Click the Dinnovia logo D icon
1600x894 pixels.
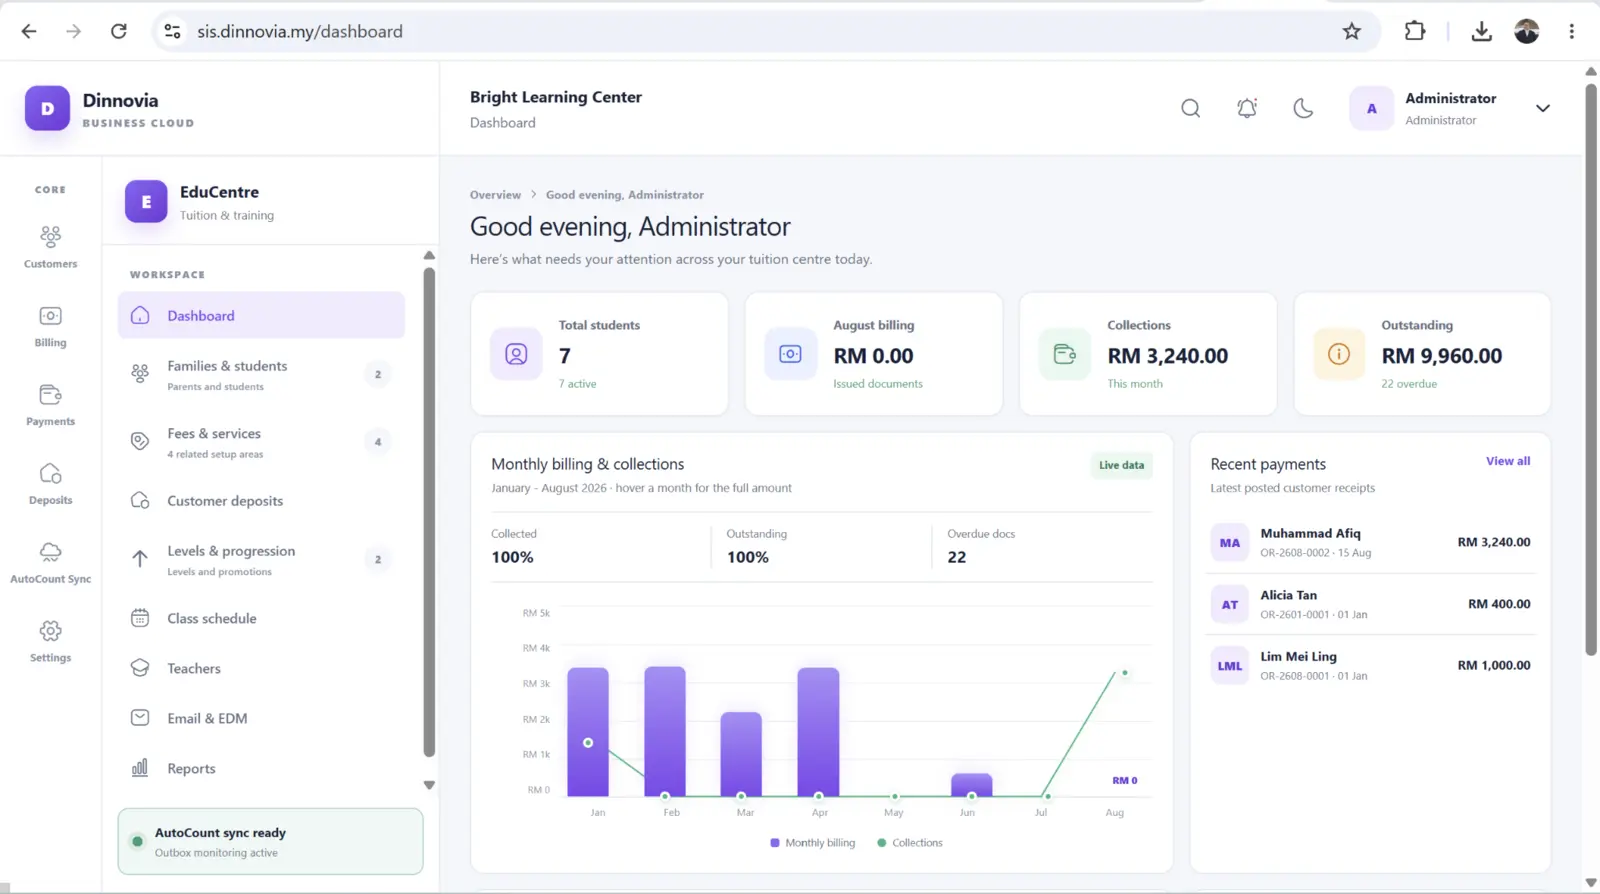click(47, 108)
